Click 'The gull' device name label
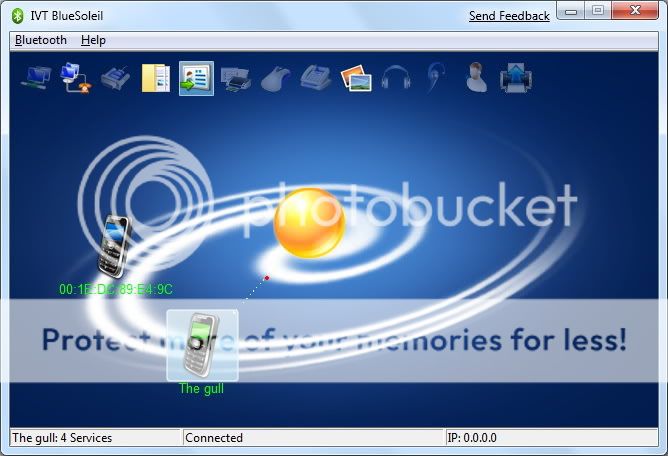The width and height of the screenshot is (668, 456). pos(202,388)
